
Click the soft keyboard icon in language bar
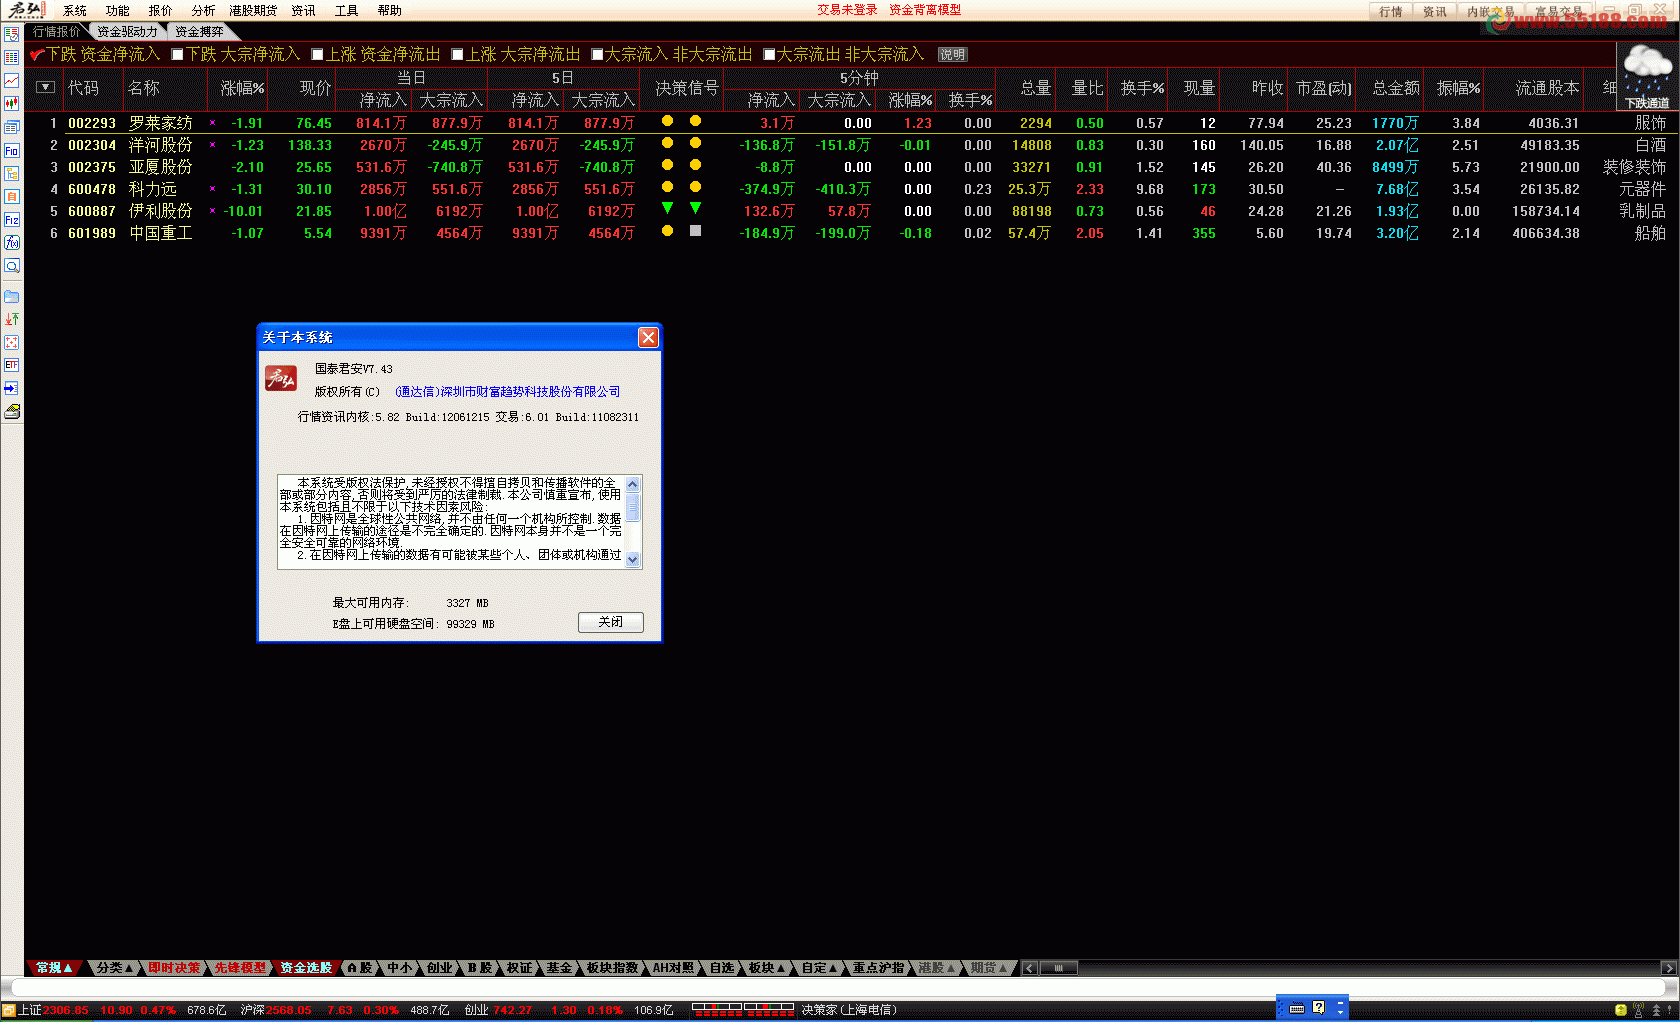click(x=1297, y=1008)
